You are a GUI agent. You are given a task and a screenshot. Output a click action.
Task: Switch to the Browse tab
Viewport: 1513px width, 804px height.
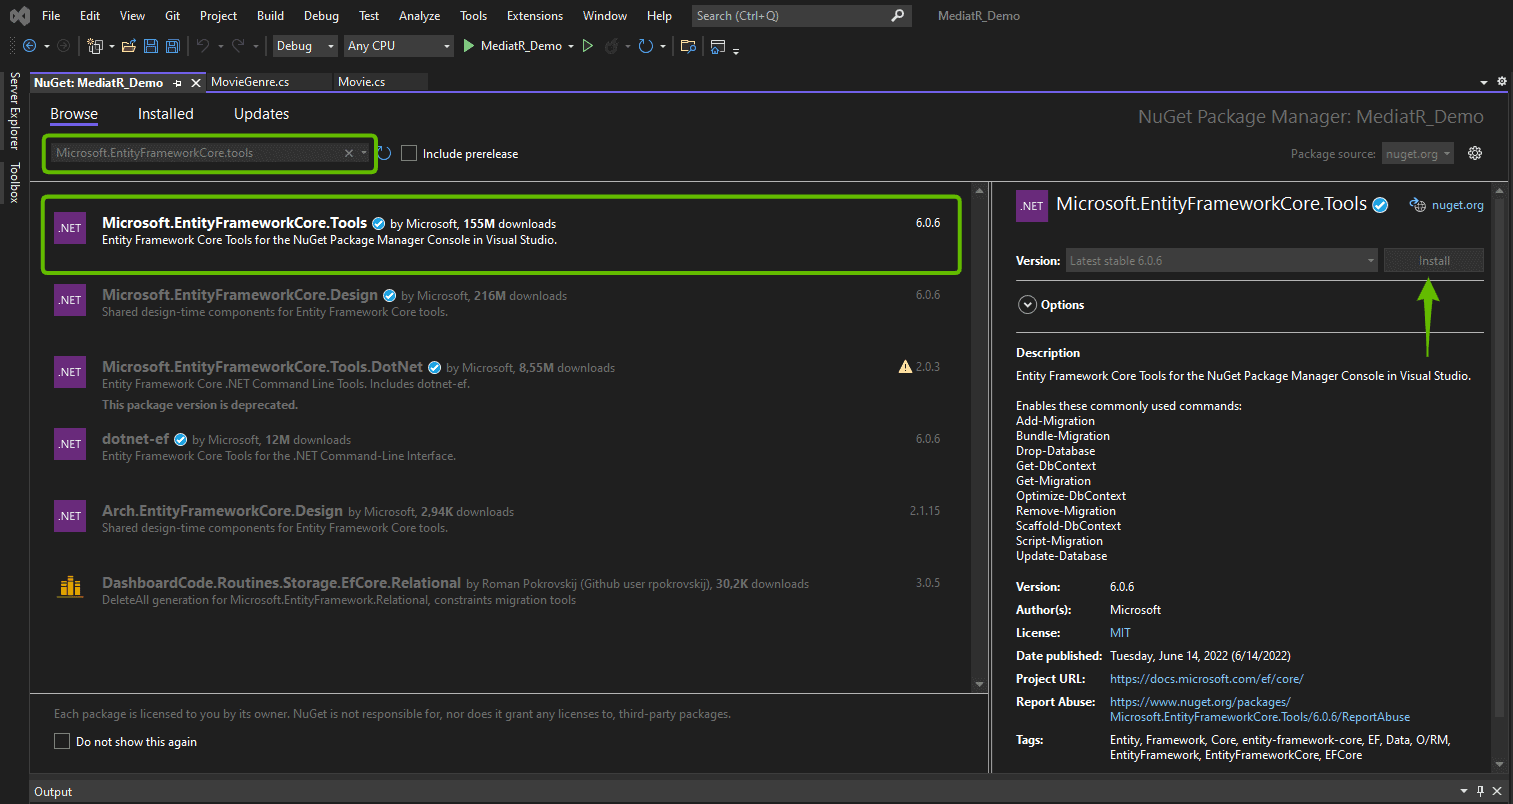click(x=74, y=114)
